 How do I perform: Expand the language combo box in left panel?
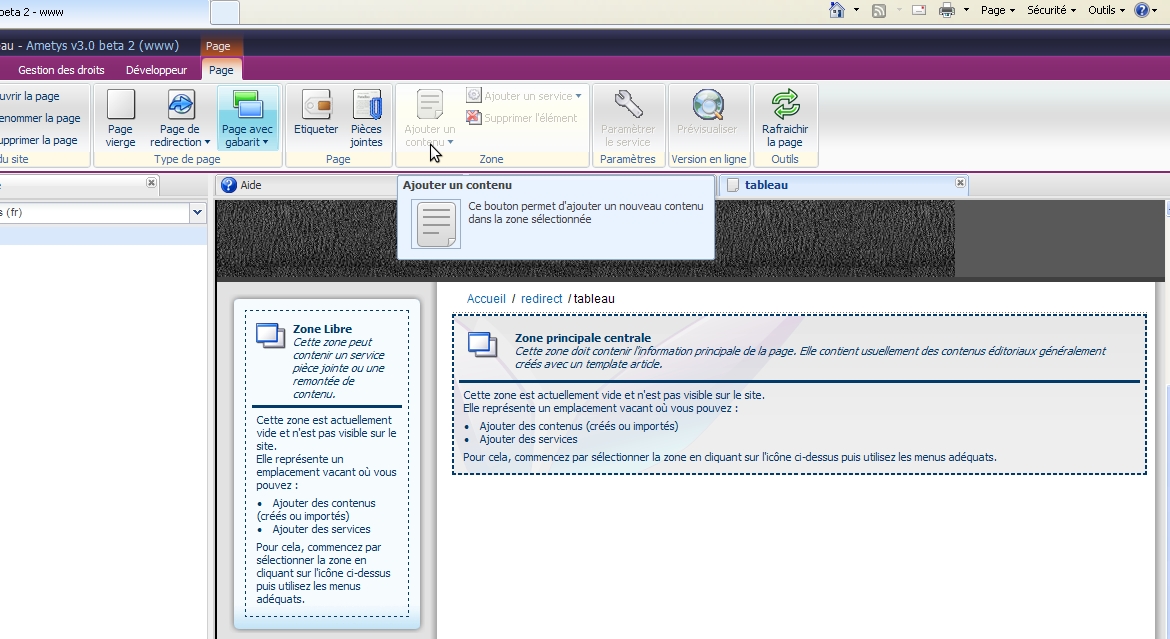tap(197, 212)
